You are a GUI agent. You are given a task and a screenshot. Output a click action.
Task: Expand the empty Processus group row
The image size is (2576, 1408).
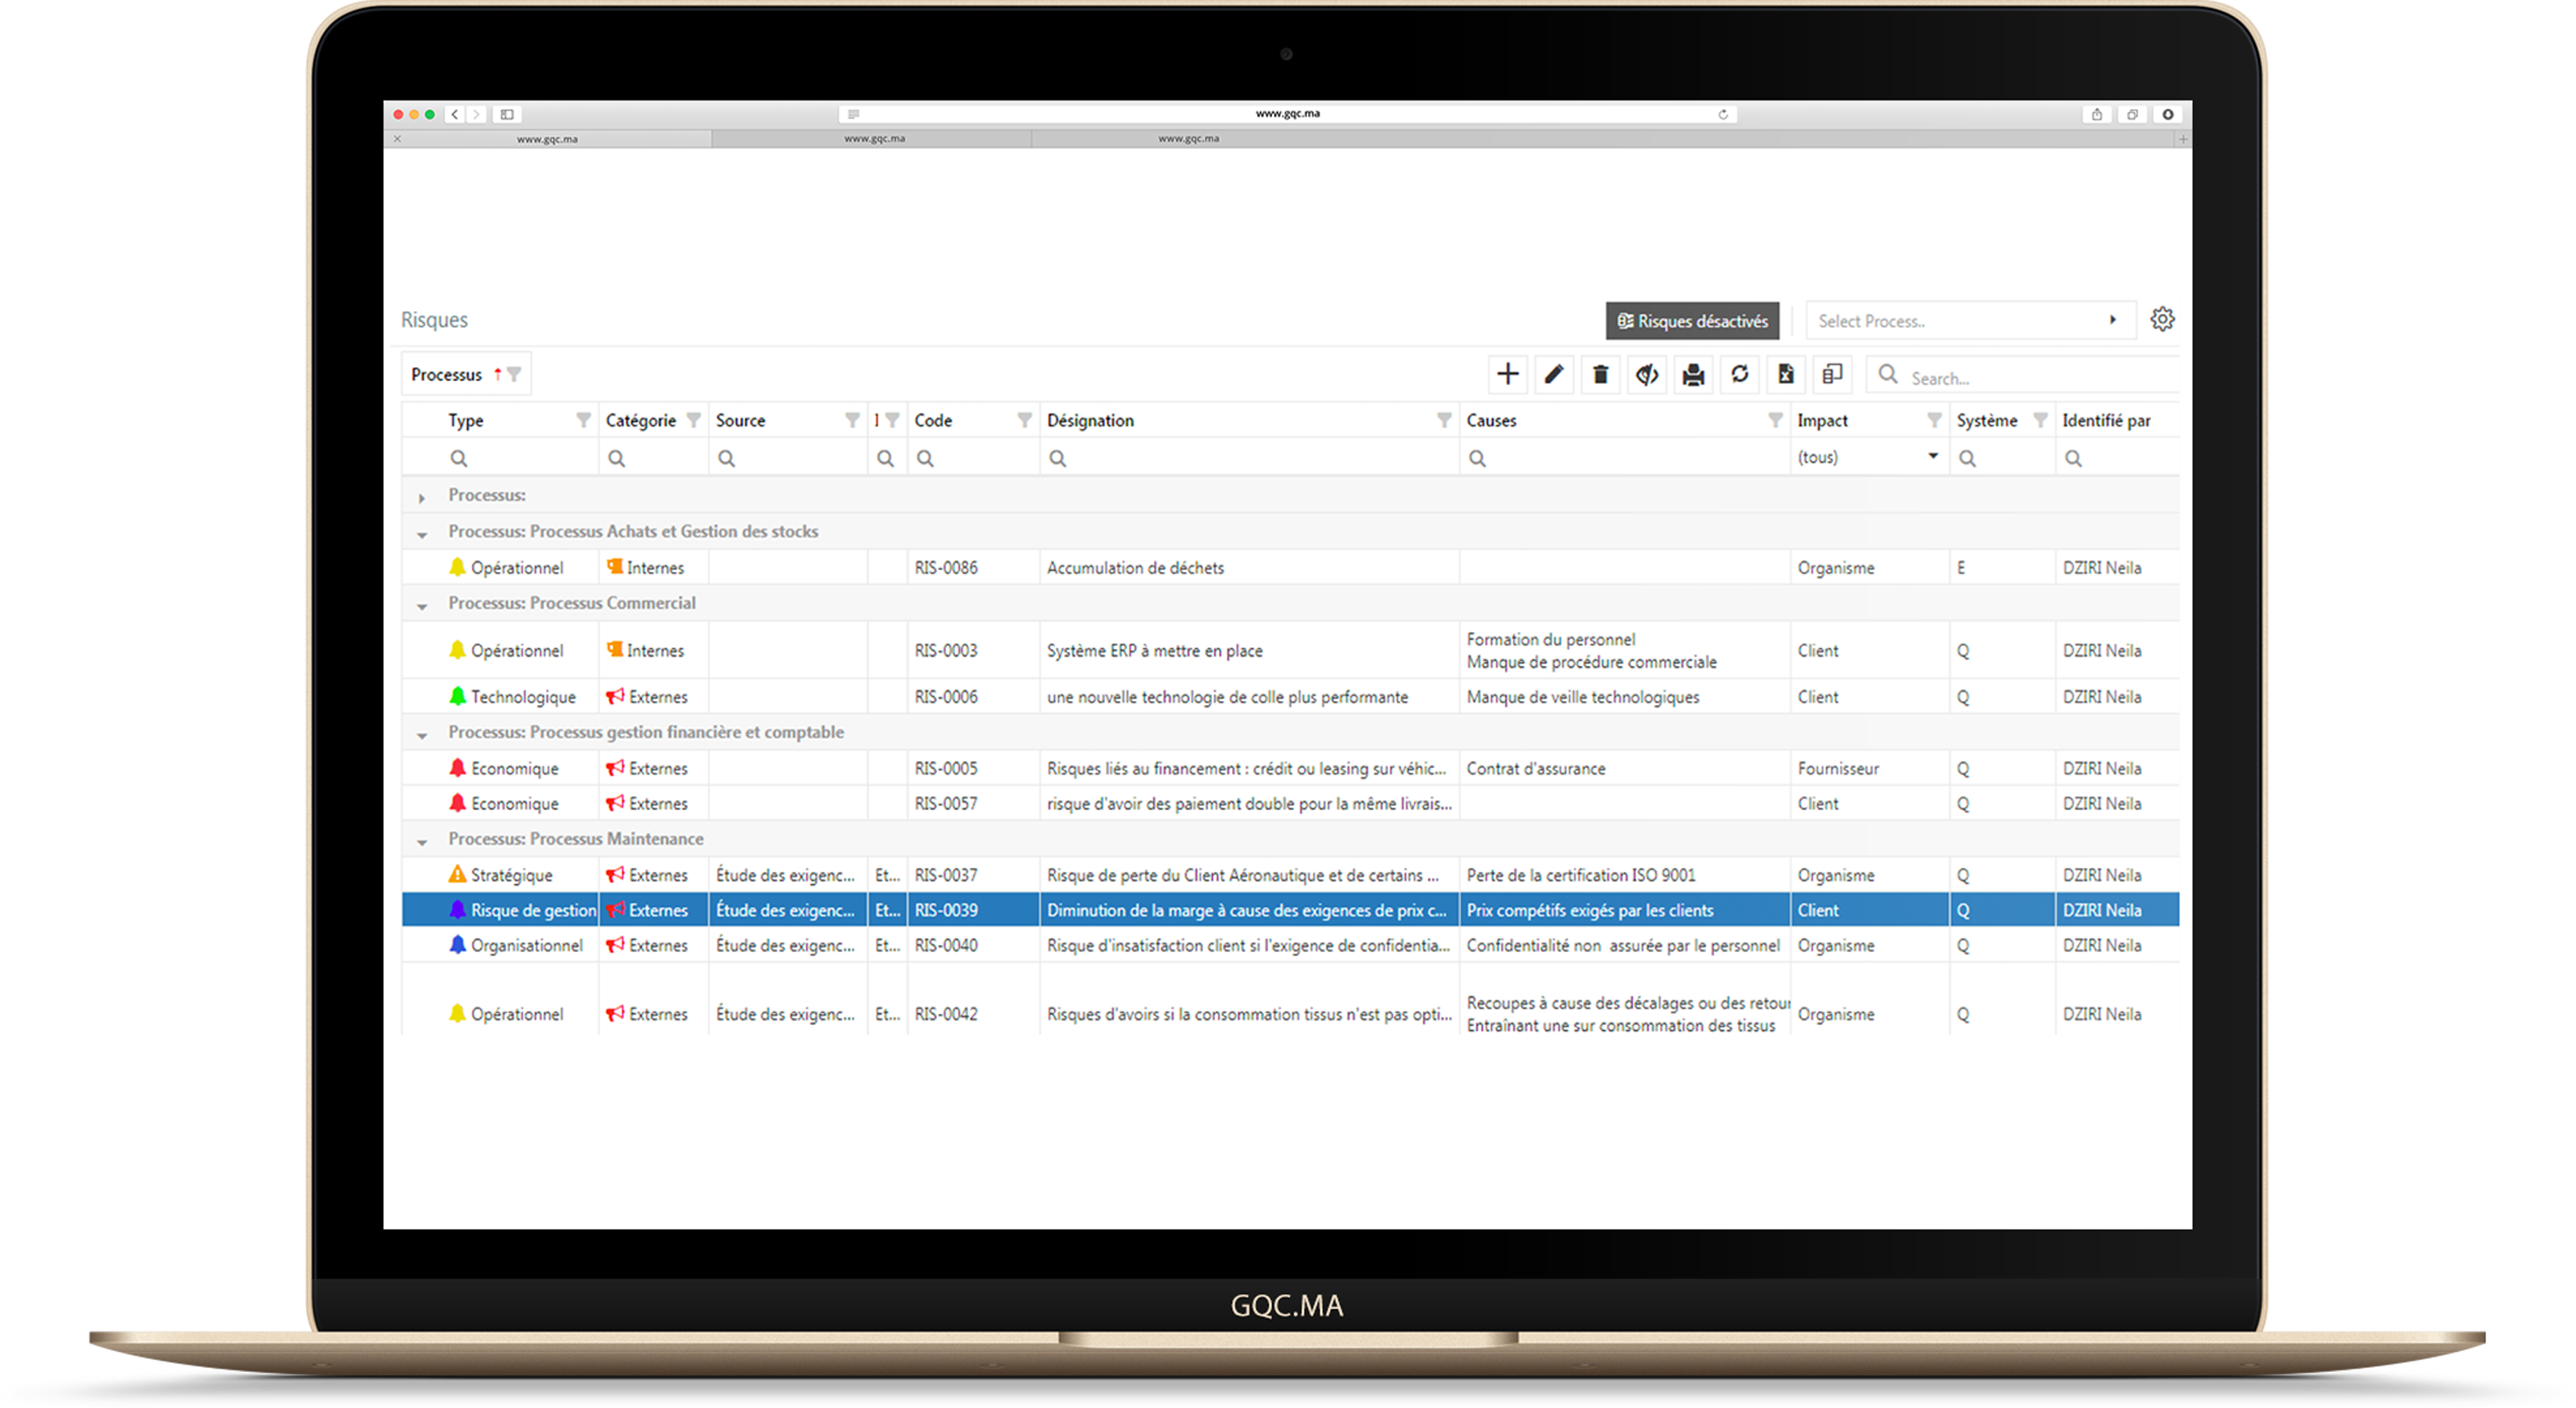[x=422, y=497]
